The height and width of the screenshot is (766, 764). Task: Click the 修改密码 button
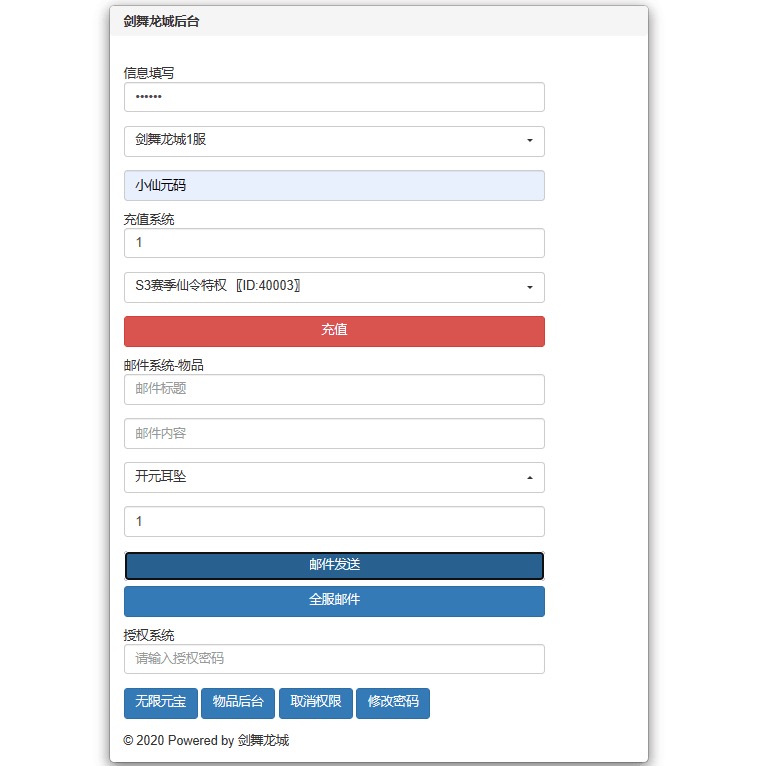click(x=393, y=703)
